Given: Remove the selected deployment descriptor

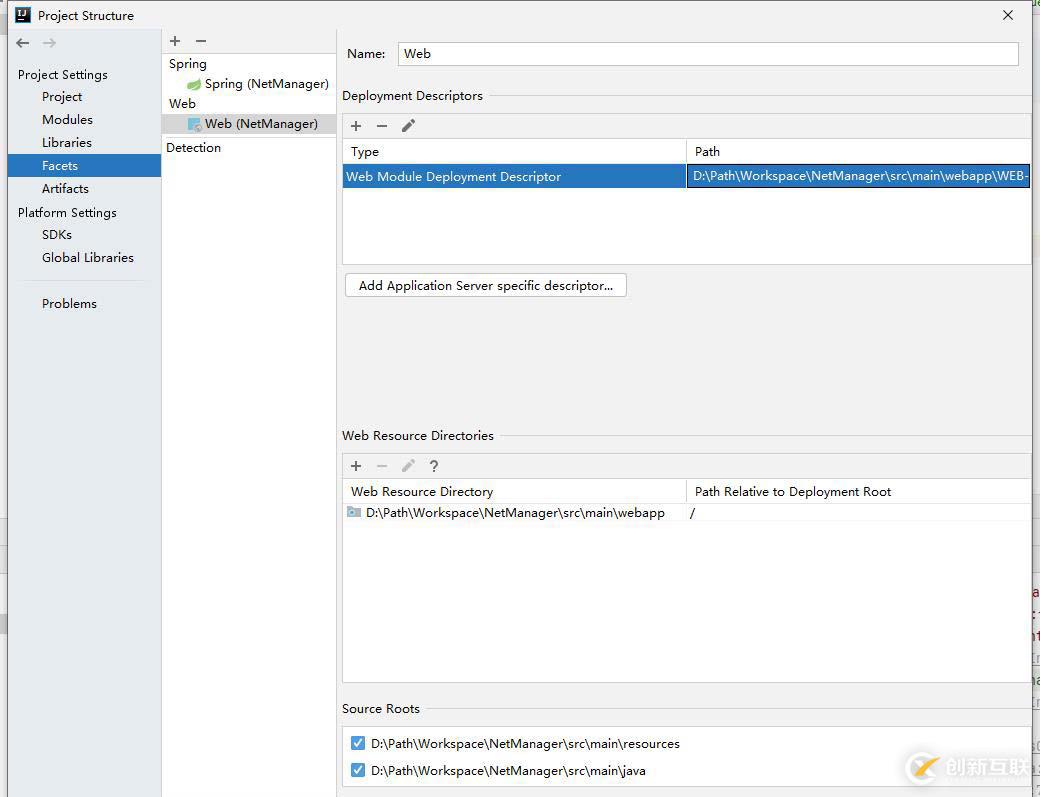Looking at the screenshot, I should (x=382, y=126).
